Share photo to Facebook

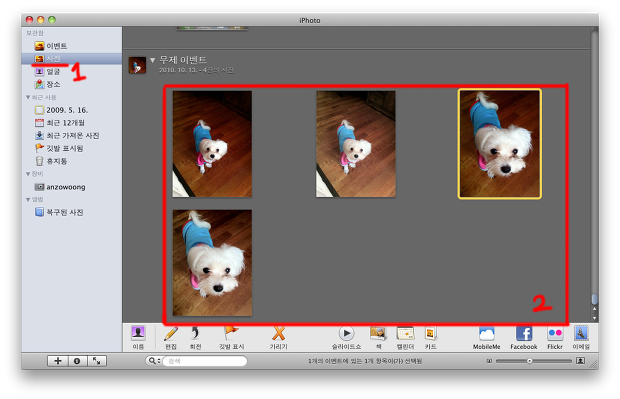coord(524,338)
